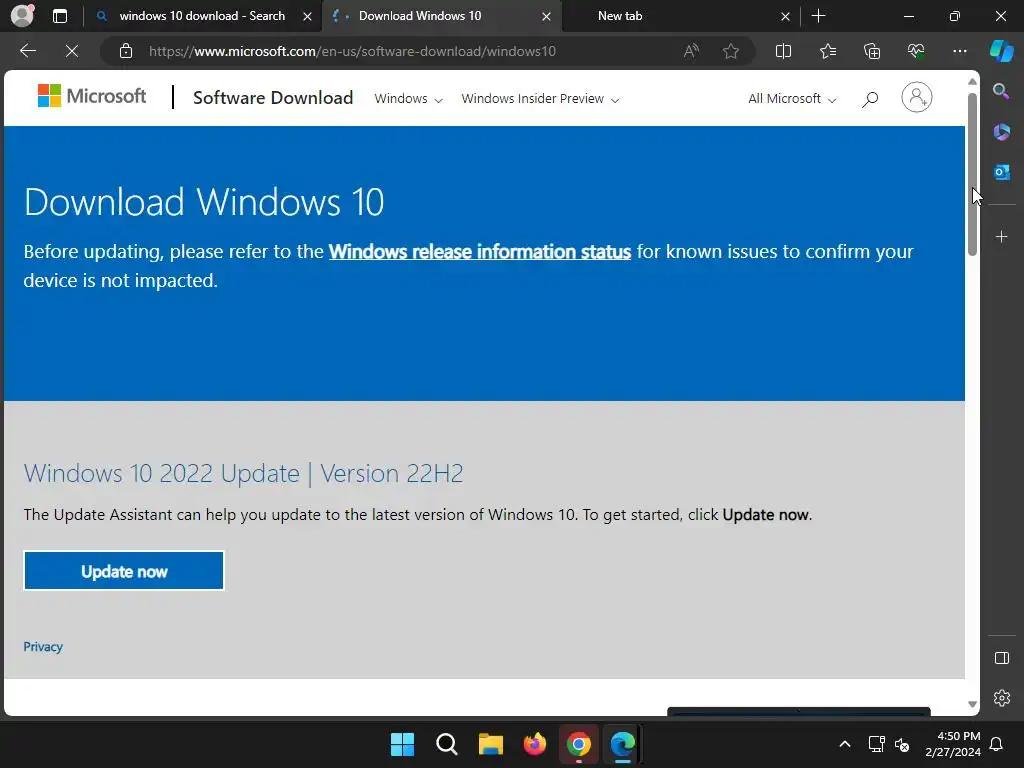Image resolution: width=1024 pixels, height=768 pixels.
Task: Expand Windows Insider Preview dropdown
Action: pos(540,99)
